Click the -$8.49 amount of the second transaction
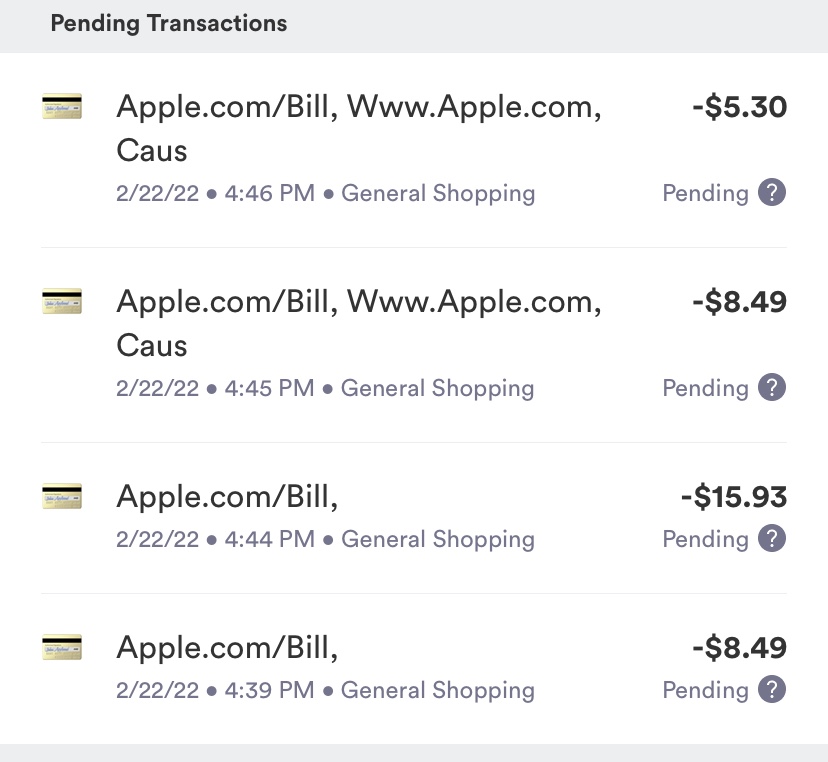Screen dimensions: 828x762 pos(738,301)
